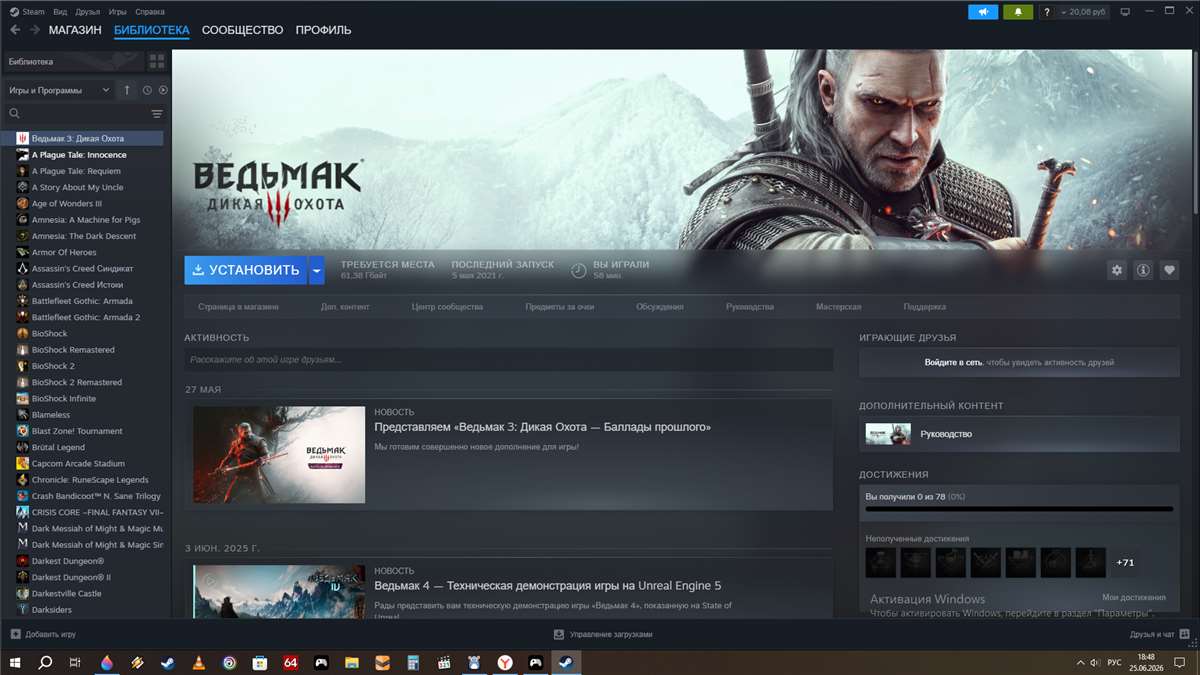Screen dimensions: 1200x675
Task: Open the 'Поддержка' link
Action: tap(924, 307)
